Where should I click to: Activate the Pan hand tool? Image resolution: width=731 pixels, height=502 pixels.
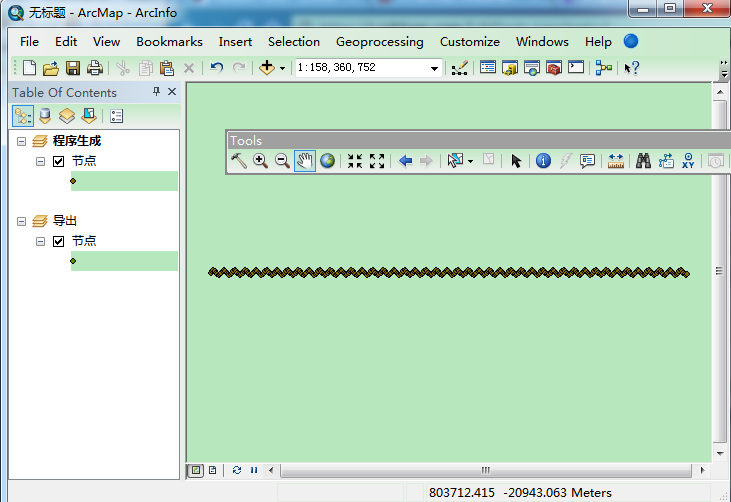click(304, 161)
